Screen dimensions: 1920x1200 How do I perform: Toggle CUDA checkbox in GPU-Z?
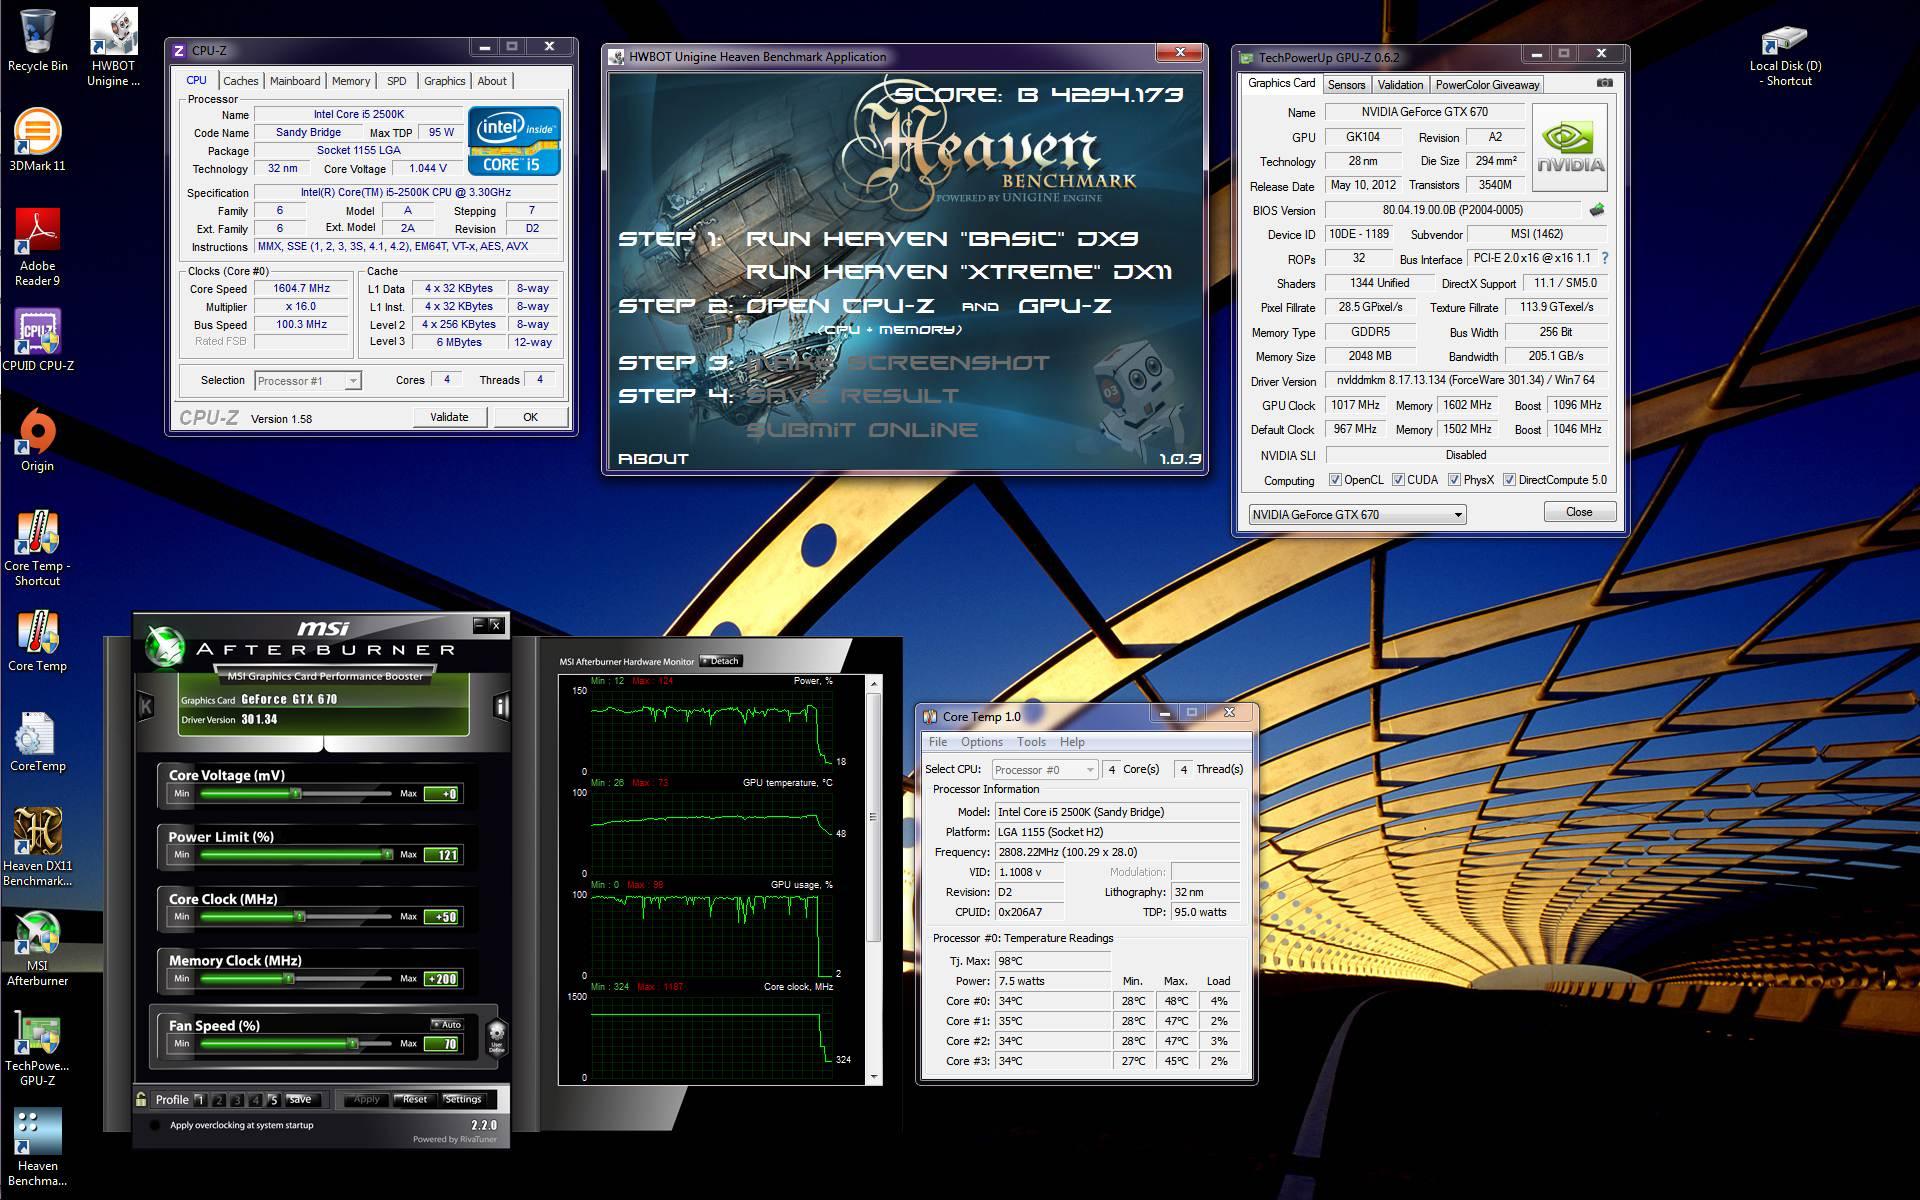click(x=1398, y=480)
